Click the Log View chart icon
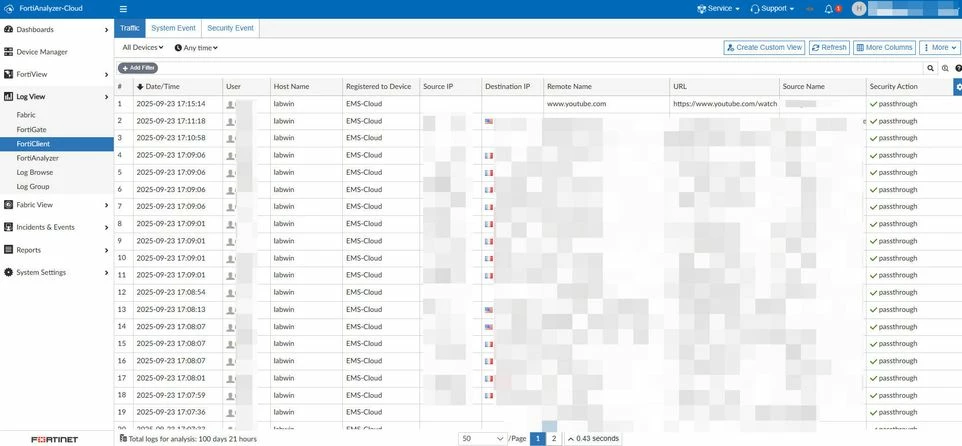This screenshot has width=962, height=446. tap(9, 96)
